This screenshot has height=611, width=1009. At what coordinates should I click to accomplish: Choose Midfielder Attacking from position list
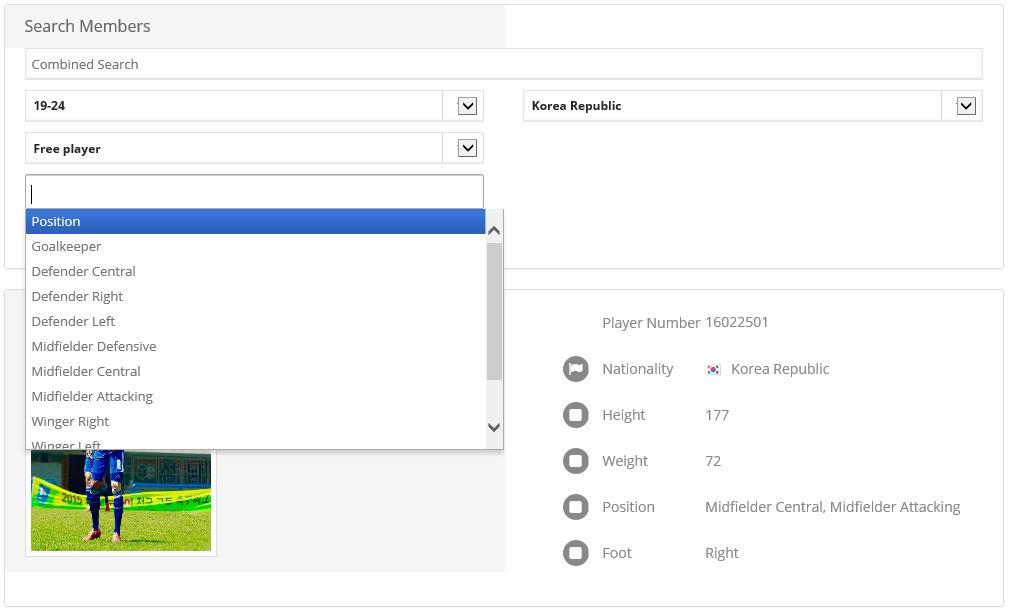(255, 397)
